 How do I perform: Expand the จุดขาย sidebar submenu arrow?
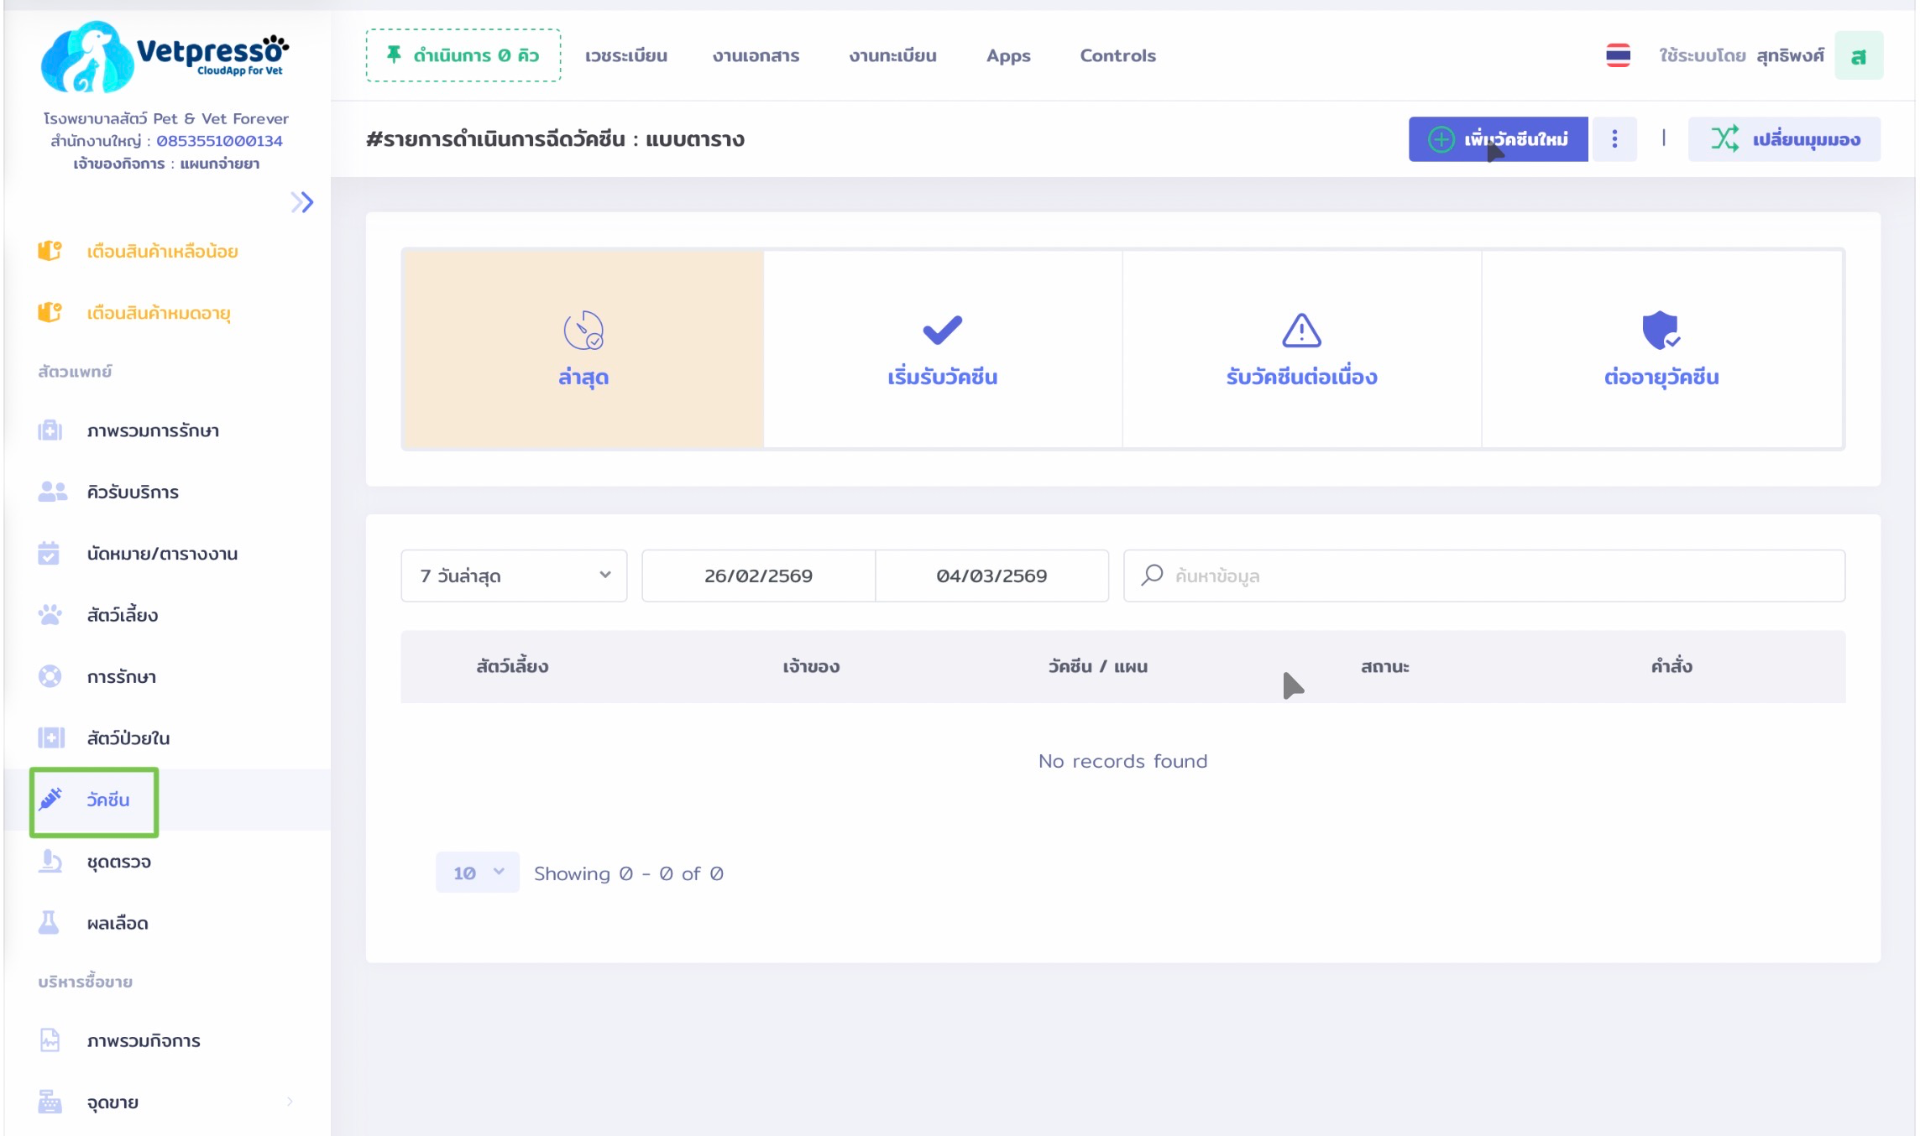click(290, 1102)
